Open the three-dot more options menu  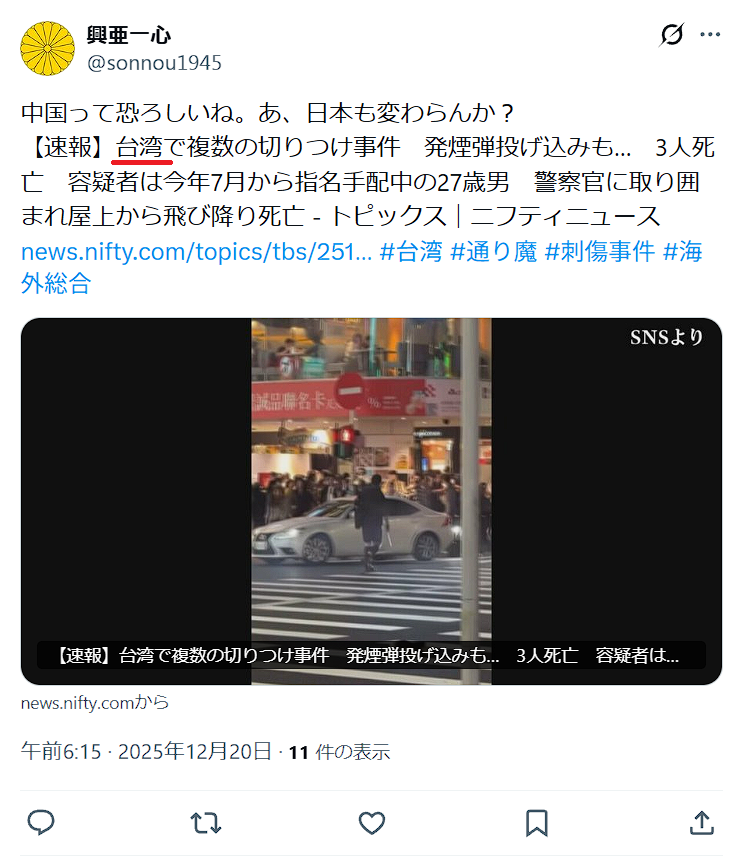pos(710,35)
